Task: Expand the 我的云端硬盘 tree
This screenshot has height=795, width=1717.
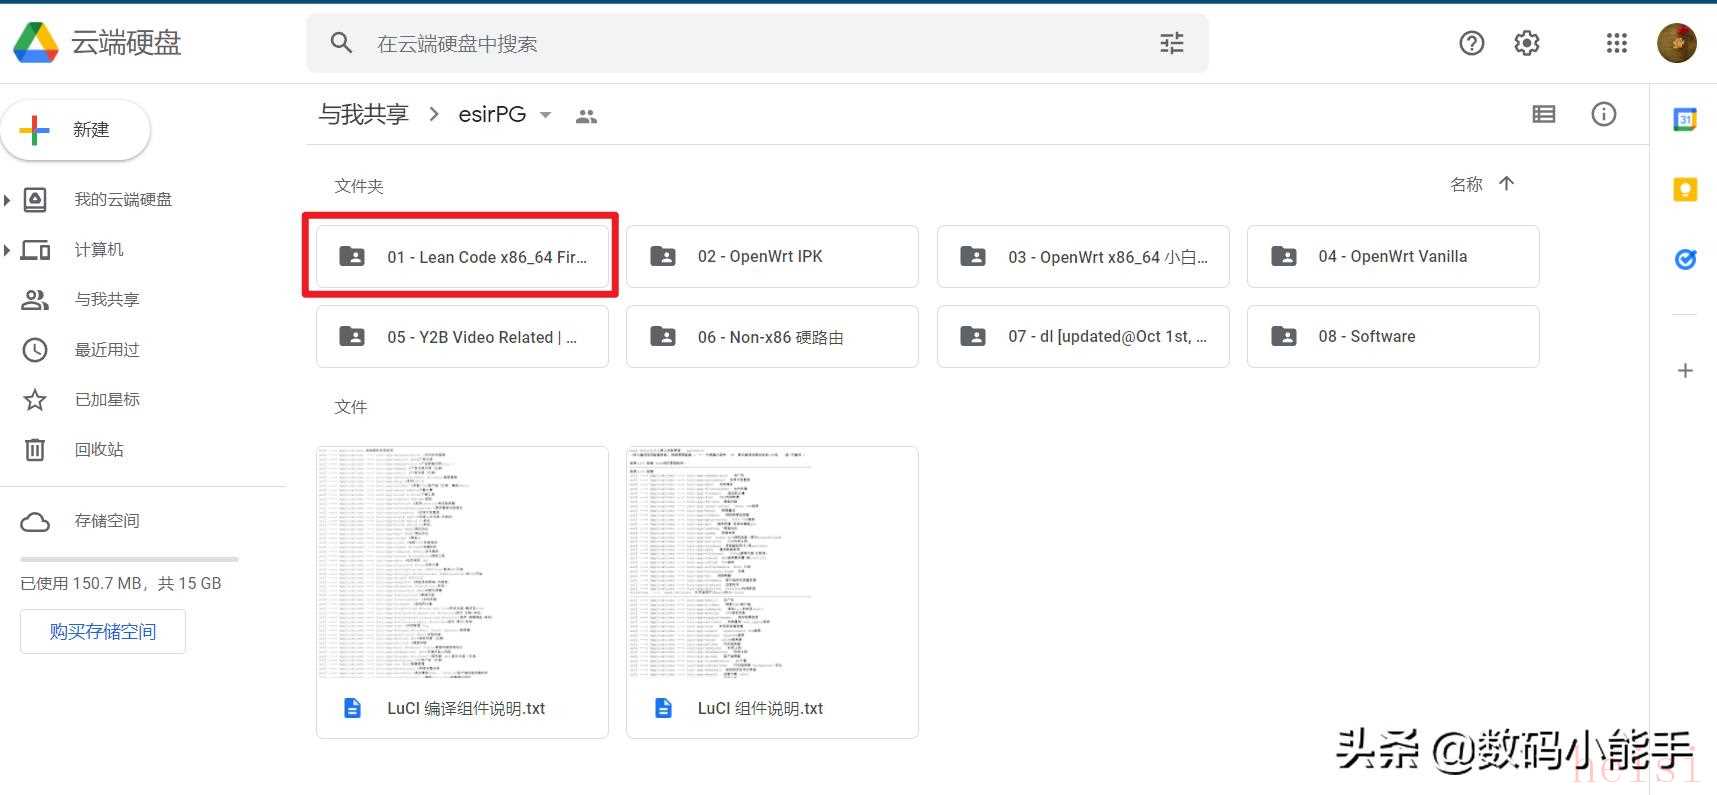Action: 8,200
